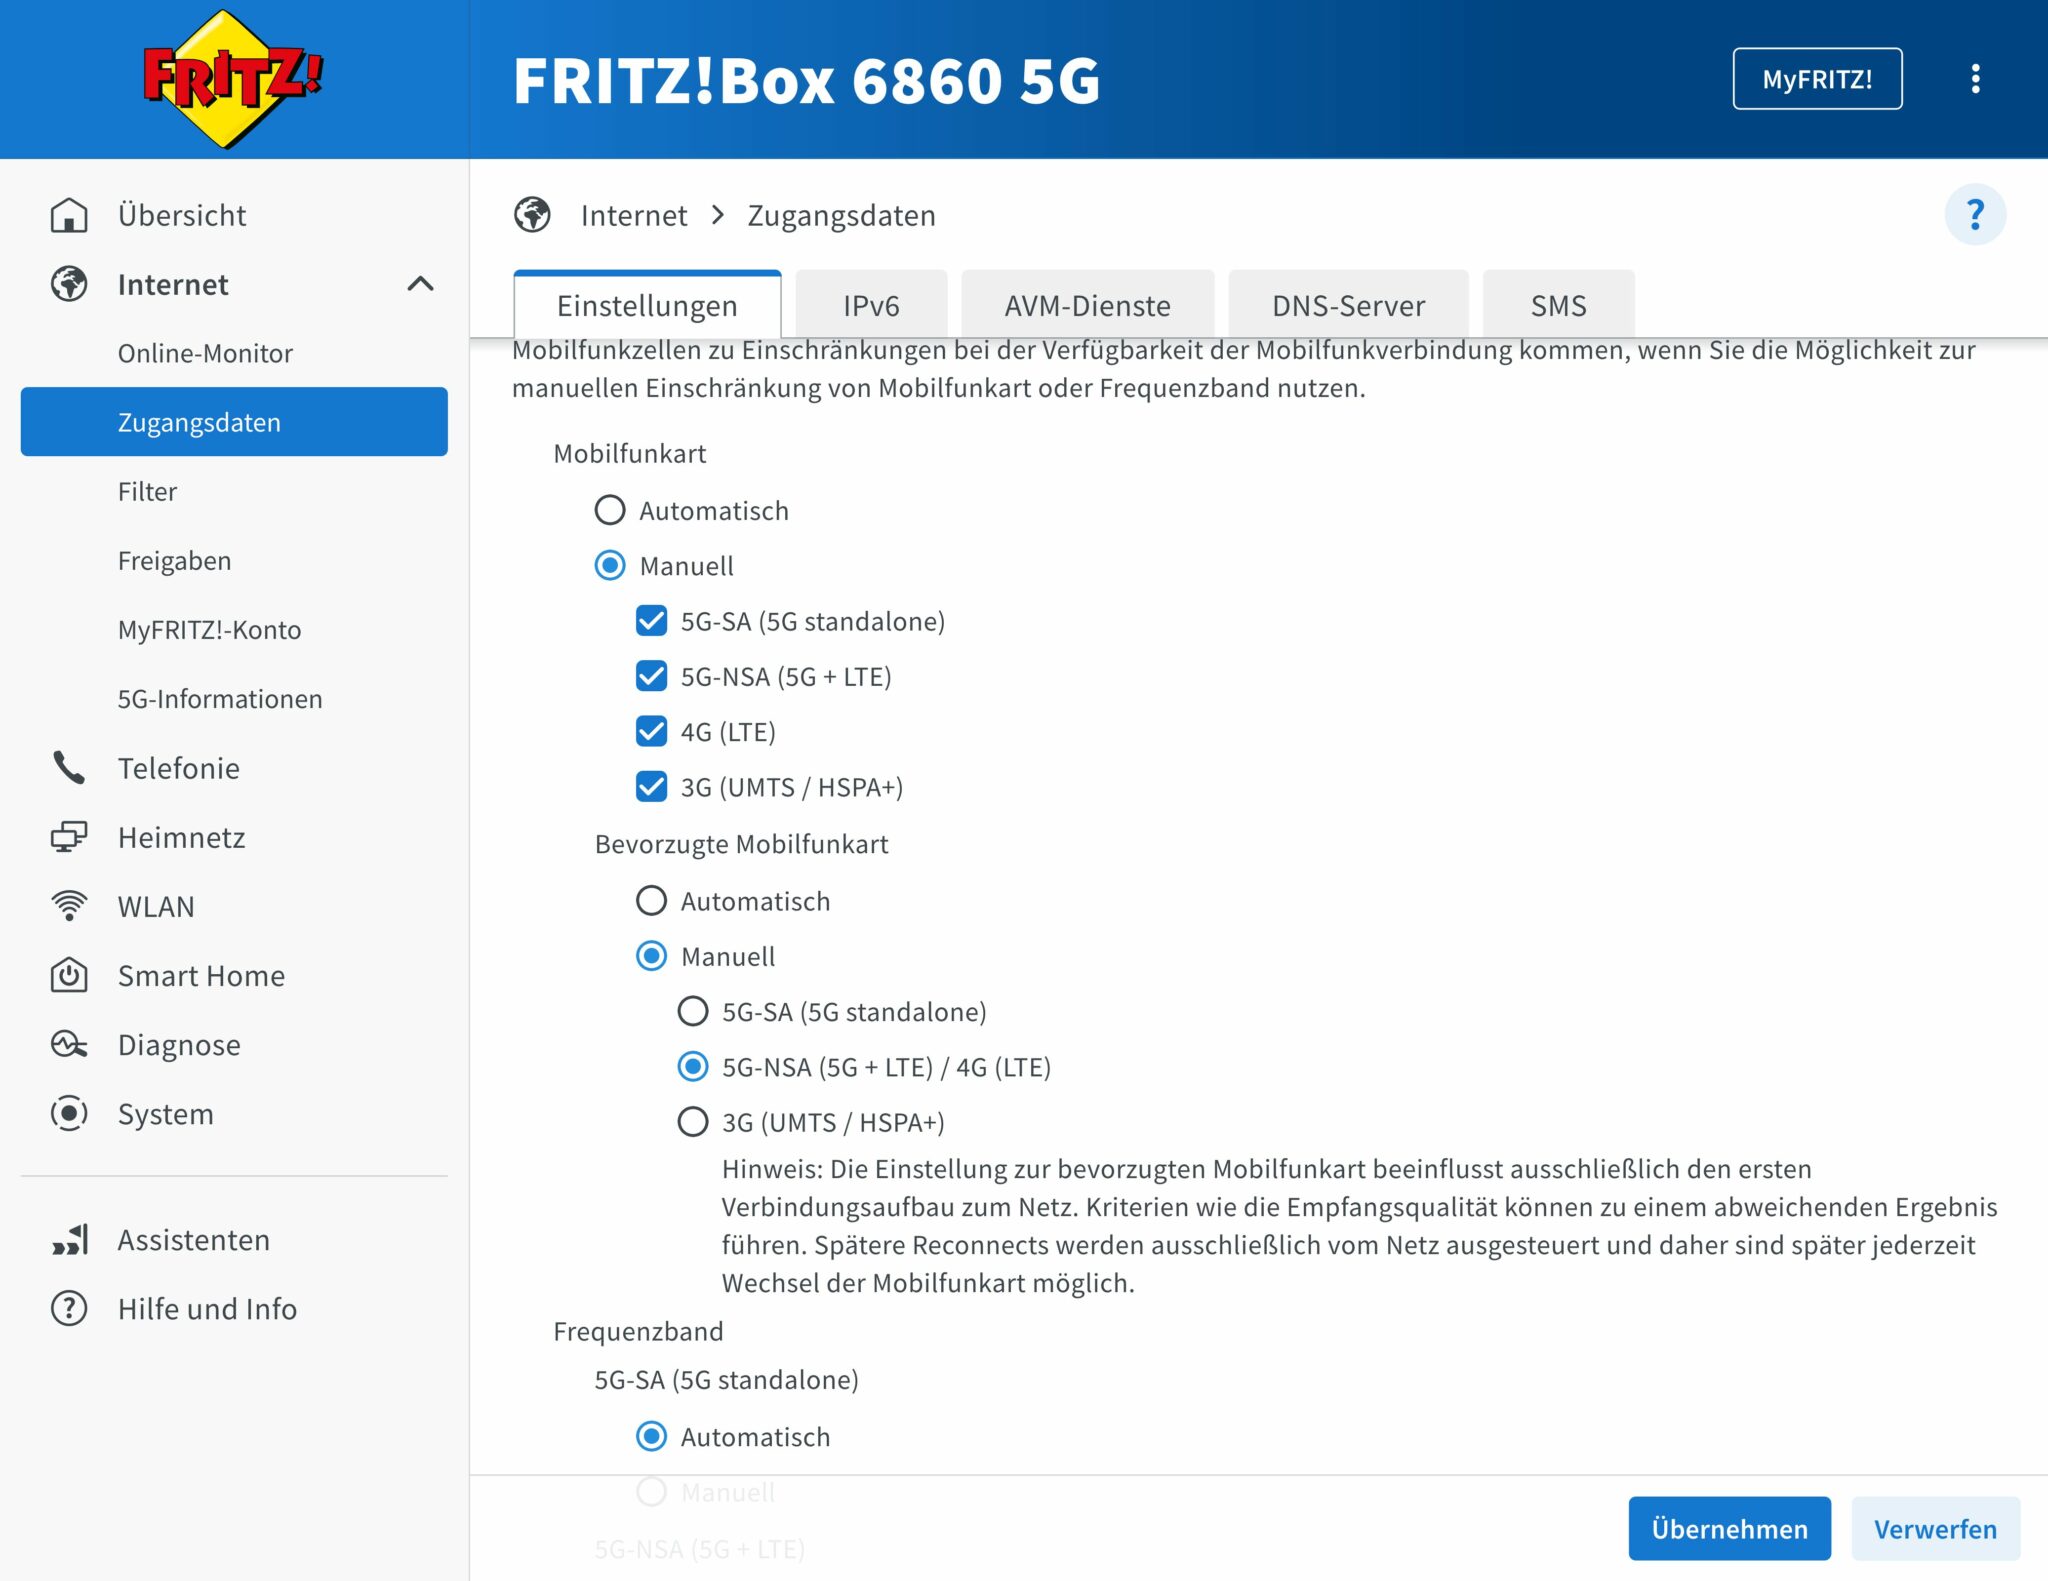This screenshot has width=2048, height=1581.
Task: Click the blue question mark help icon
Action: coord(1975,213)
